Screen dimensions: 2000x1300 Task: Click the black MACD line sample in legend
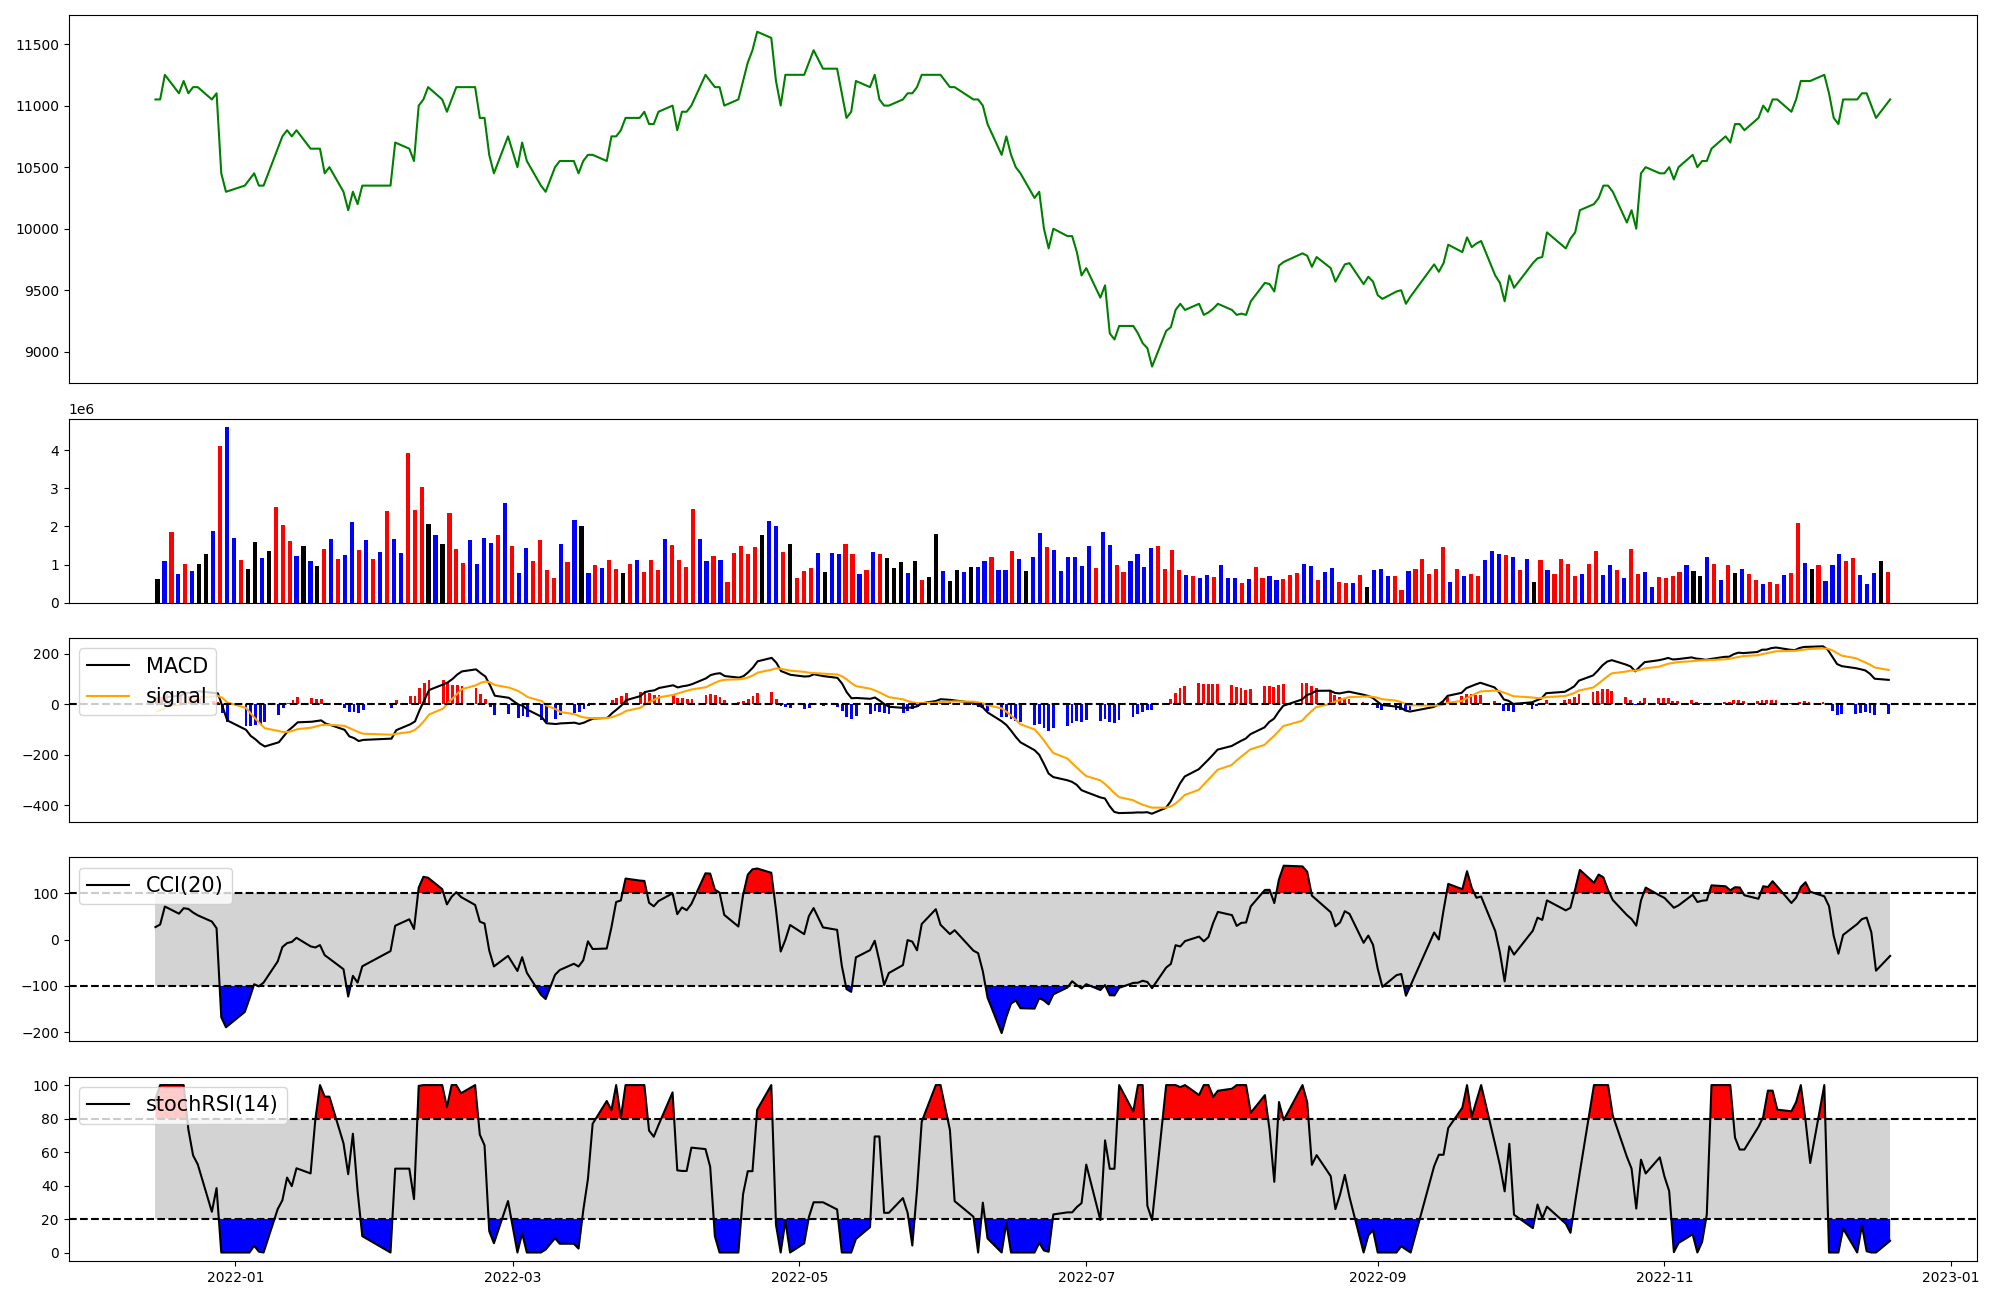(x=108, y=666)
